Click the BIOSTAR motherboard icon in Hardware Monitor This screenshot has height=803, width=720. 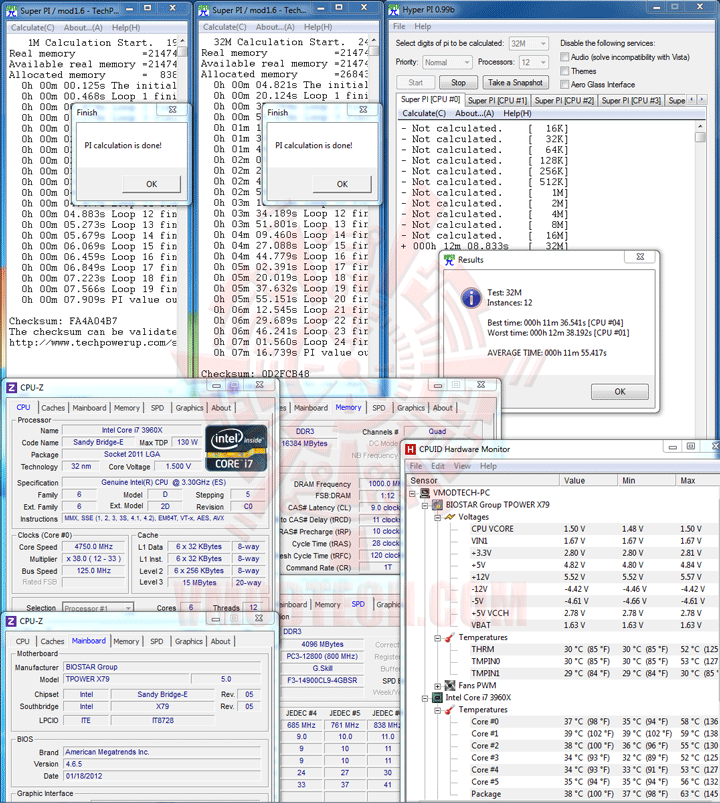(437, 505)
